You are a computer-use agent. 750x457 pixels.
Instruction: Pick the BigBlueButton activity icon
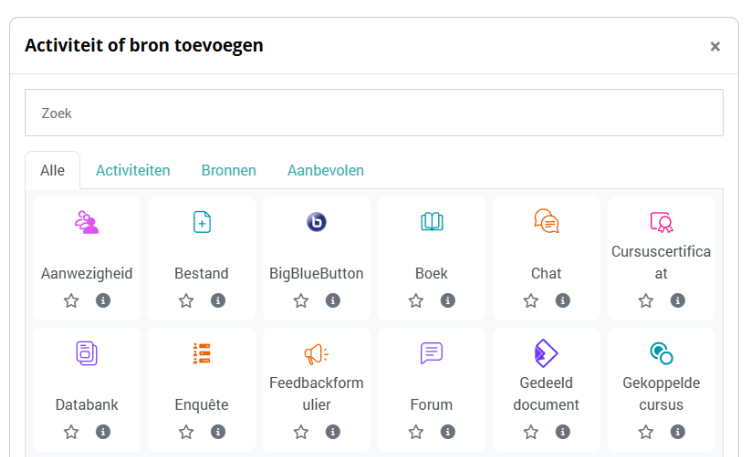316,222
